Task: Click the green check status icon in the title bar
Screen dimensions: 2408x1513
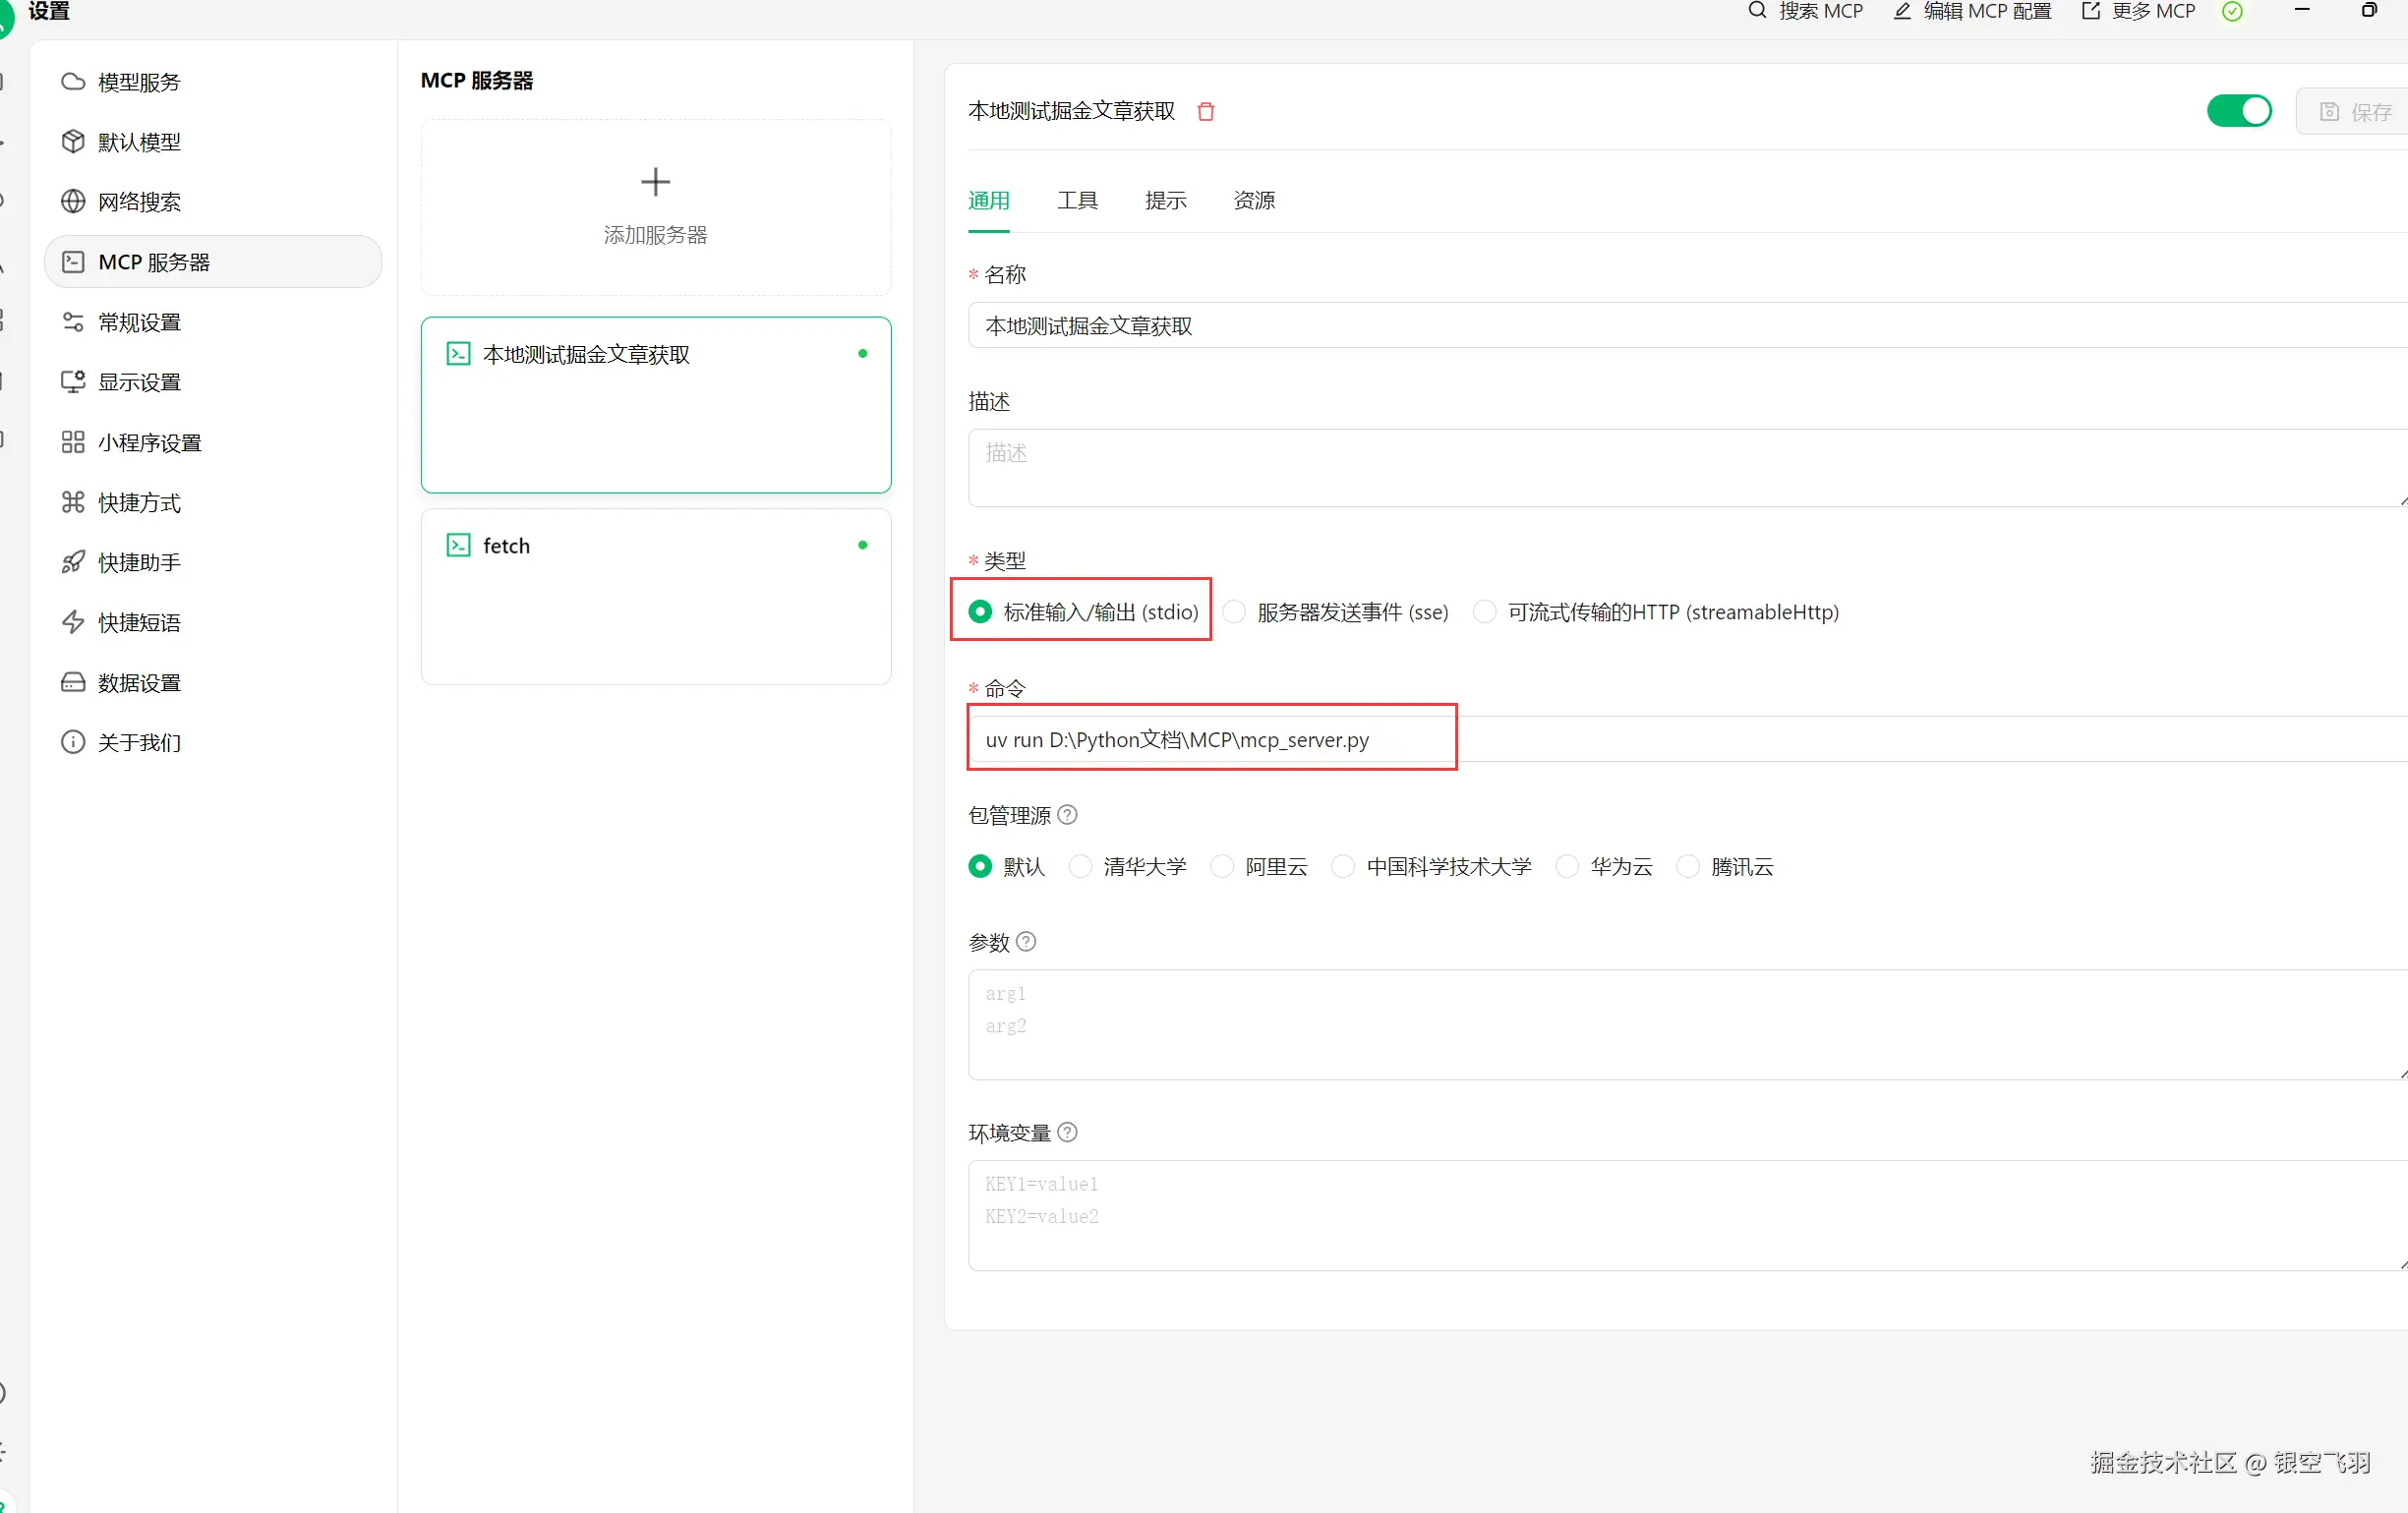Action: [2232, 11]
